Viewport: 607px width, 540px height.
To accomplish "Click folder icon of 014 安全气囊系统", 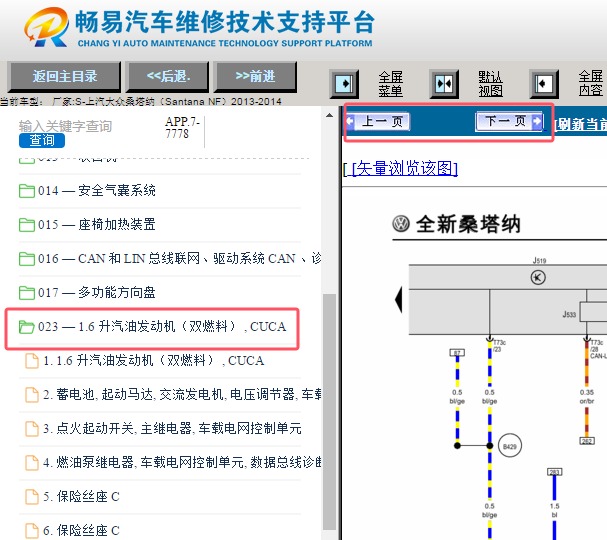I will [27, 191].
